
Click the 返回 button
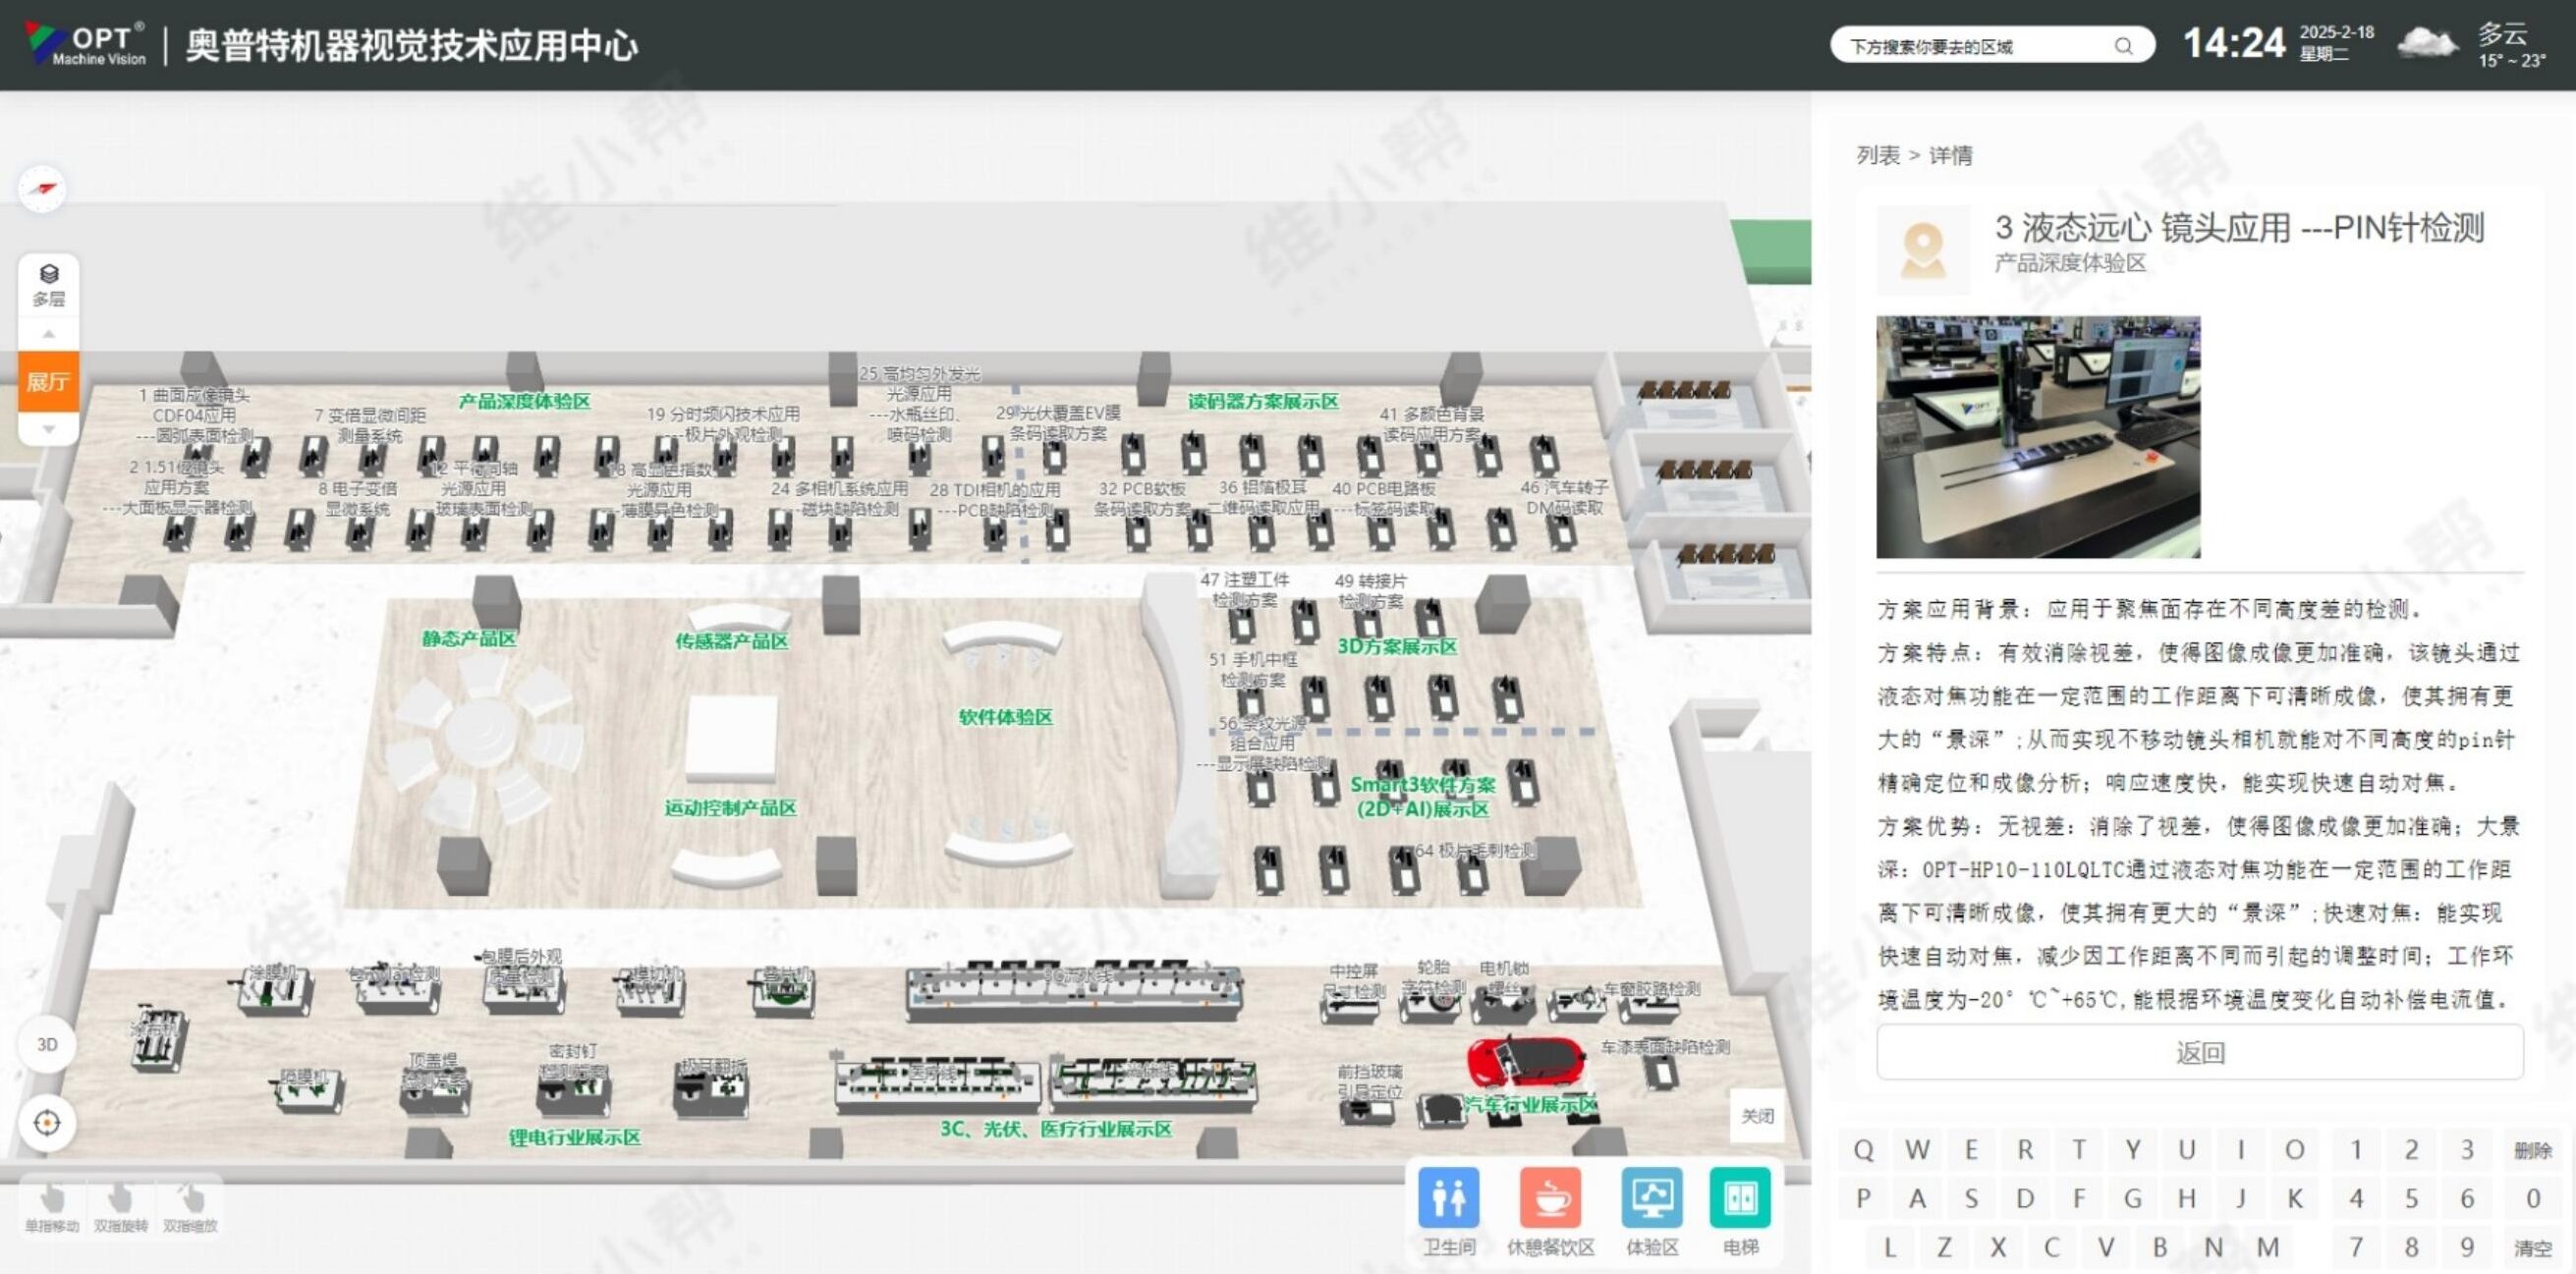coord(2199,1053)
